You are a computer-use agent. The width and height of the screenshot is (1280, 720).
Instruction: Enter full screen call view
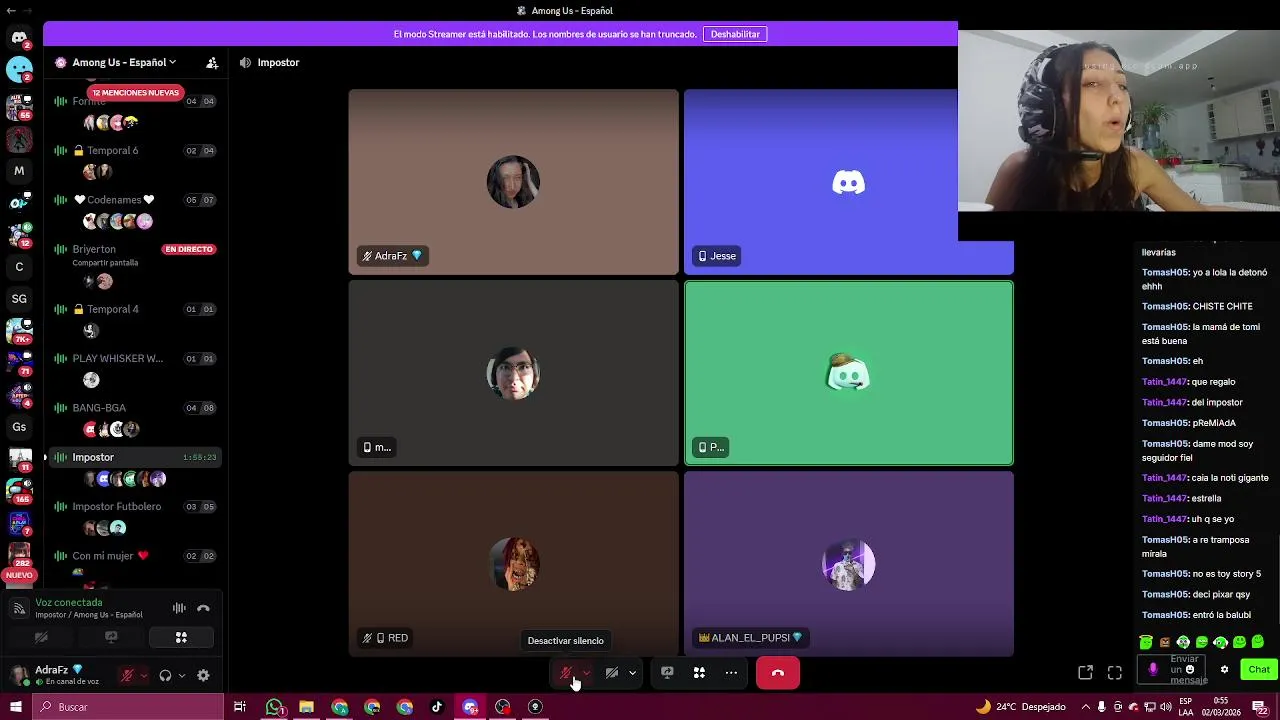point(1115,673)
